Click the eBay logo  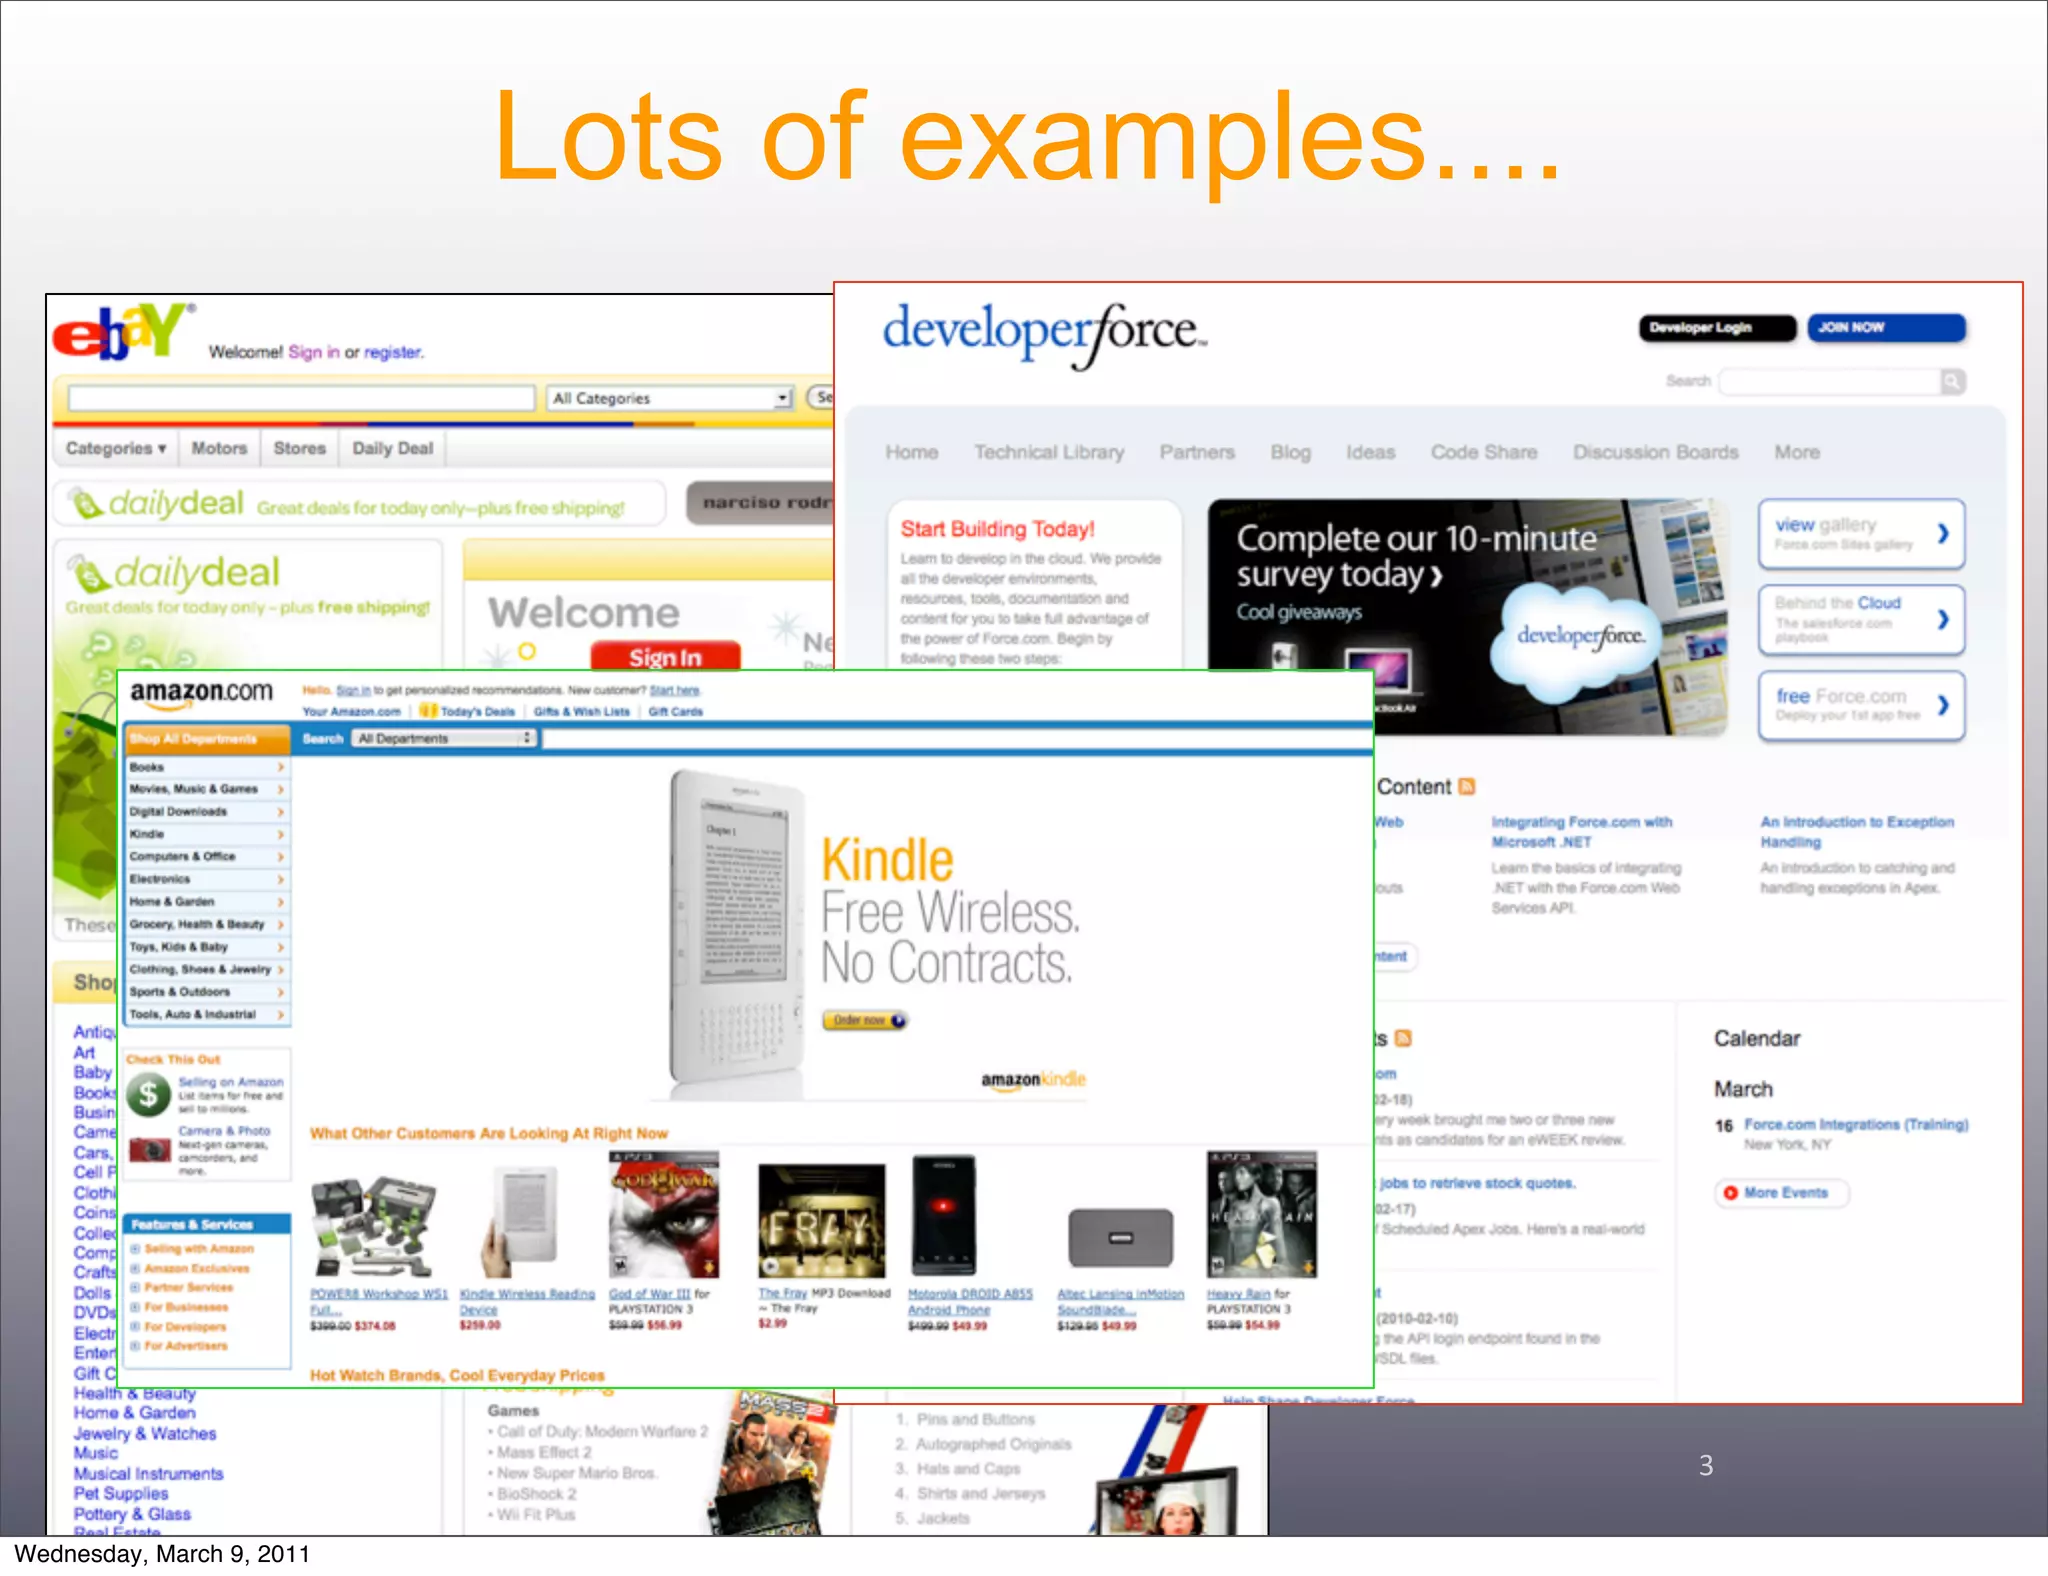coord(124,332)
